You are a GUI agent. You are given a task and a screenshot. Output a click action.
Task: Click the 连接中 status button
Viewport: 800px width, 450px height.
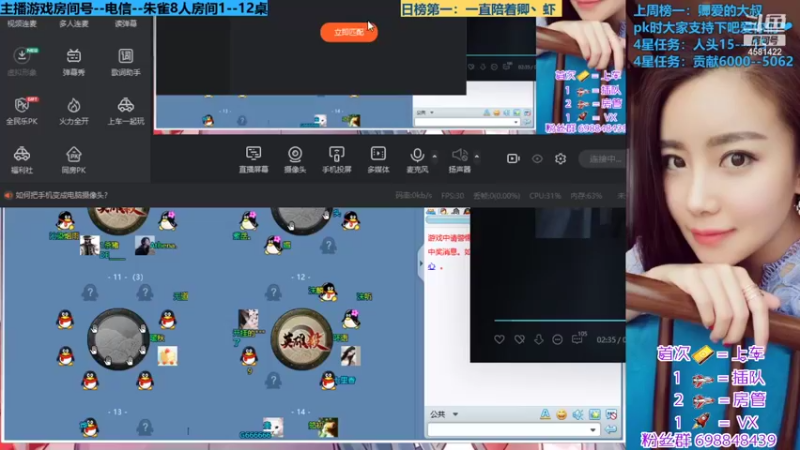[x=603, y=159]
